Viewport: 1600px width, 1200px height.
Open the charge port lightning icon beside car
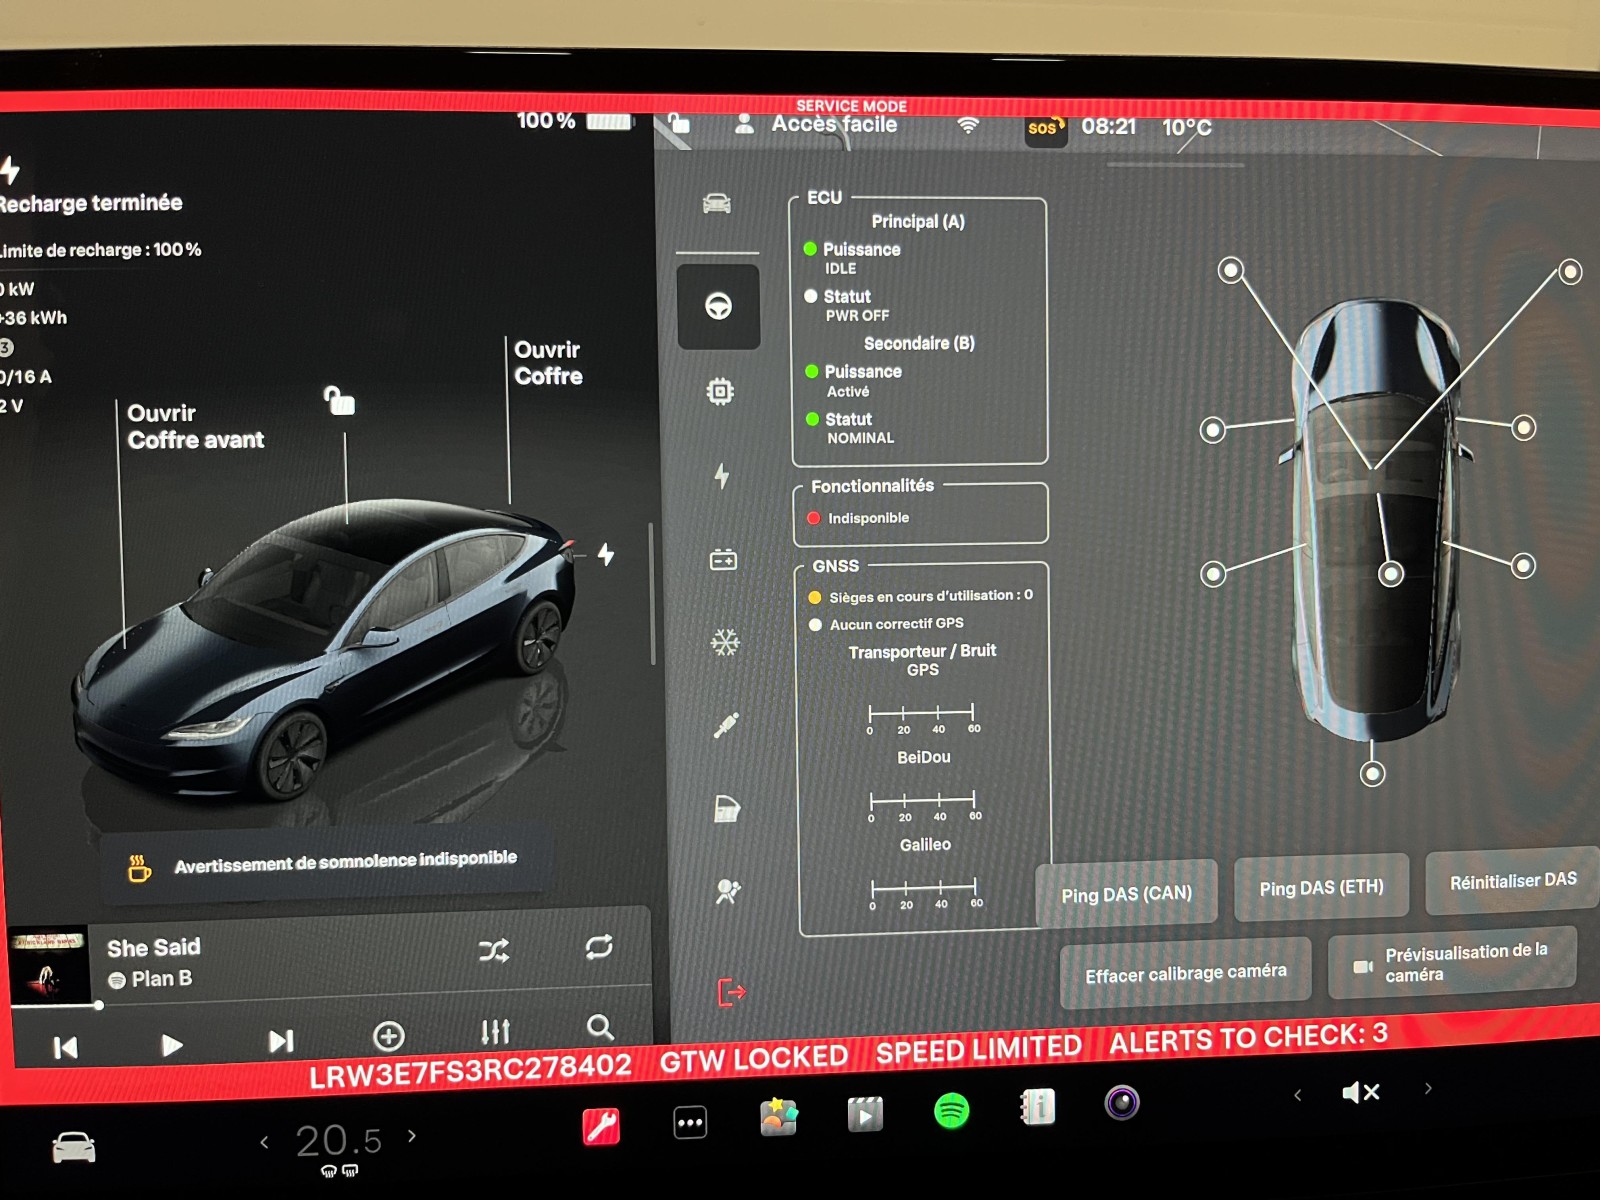pyautogui.click(x=606, y=554)
